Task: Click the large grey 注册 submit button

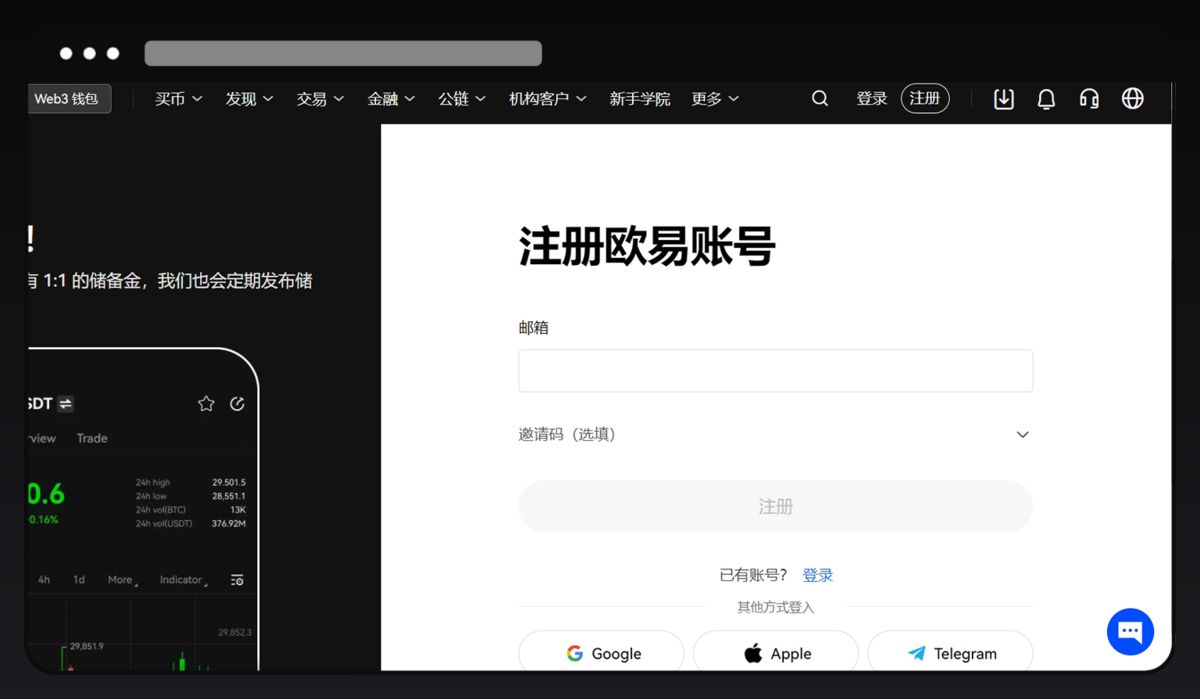Action: pyautogui.click(x=775, y=506)
